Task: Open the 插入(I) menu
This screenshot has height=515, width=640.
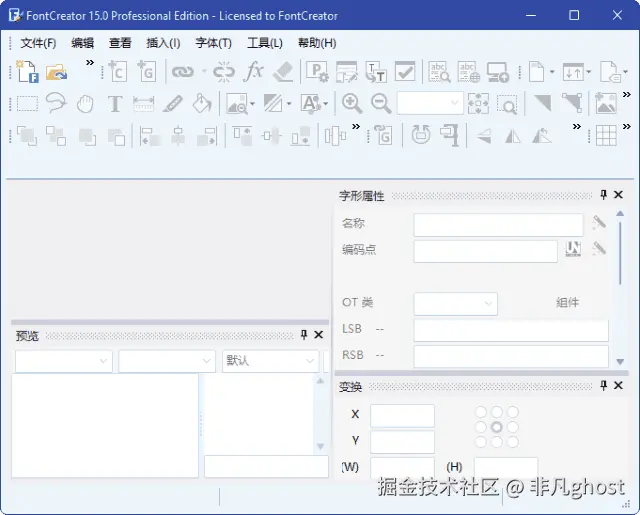Action: pyautogui.click(x=163, y=43)
